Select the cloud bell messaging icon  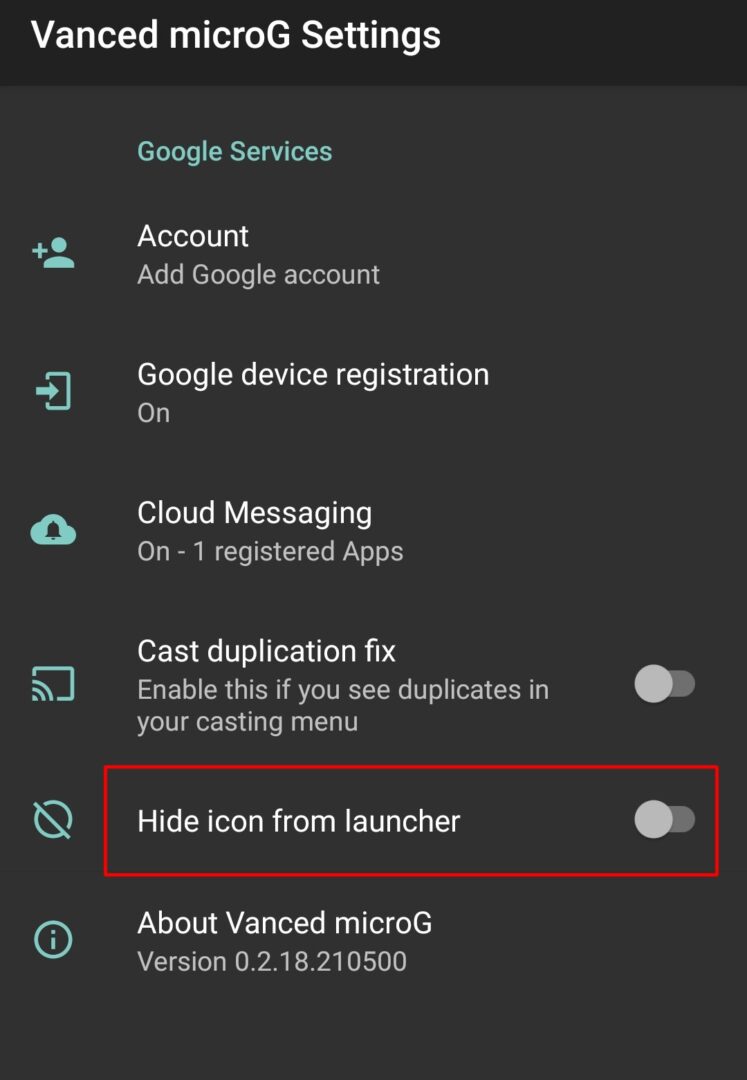tap(53, 530)
